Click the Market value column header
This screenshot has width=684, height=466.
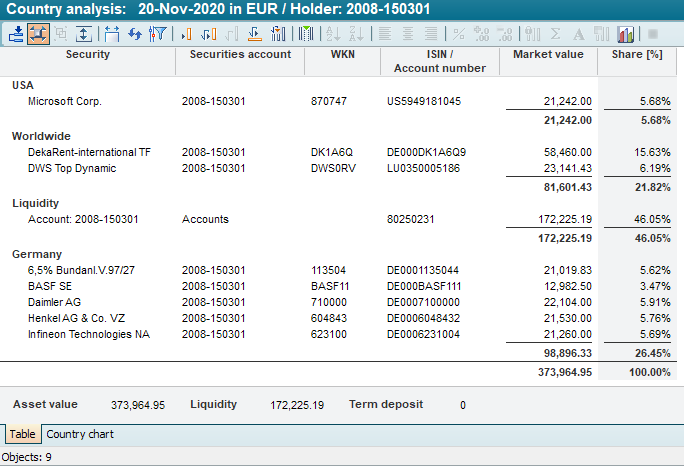pyautogui.click(x=548, y=55)
